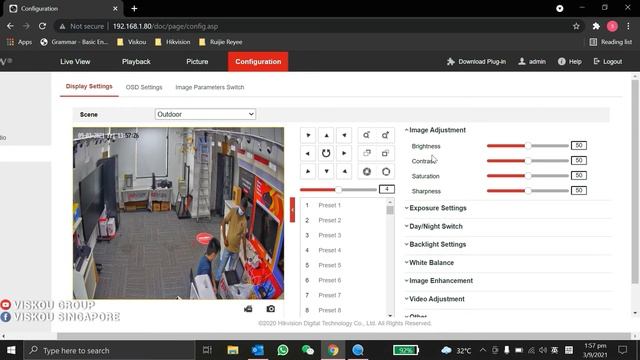
Task: Reload the browser page
Action: tap(42, 26)
